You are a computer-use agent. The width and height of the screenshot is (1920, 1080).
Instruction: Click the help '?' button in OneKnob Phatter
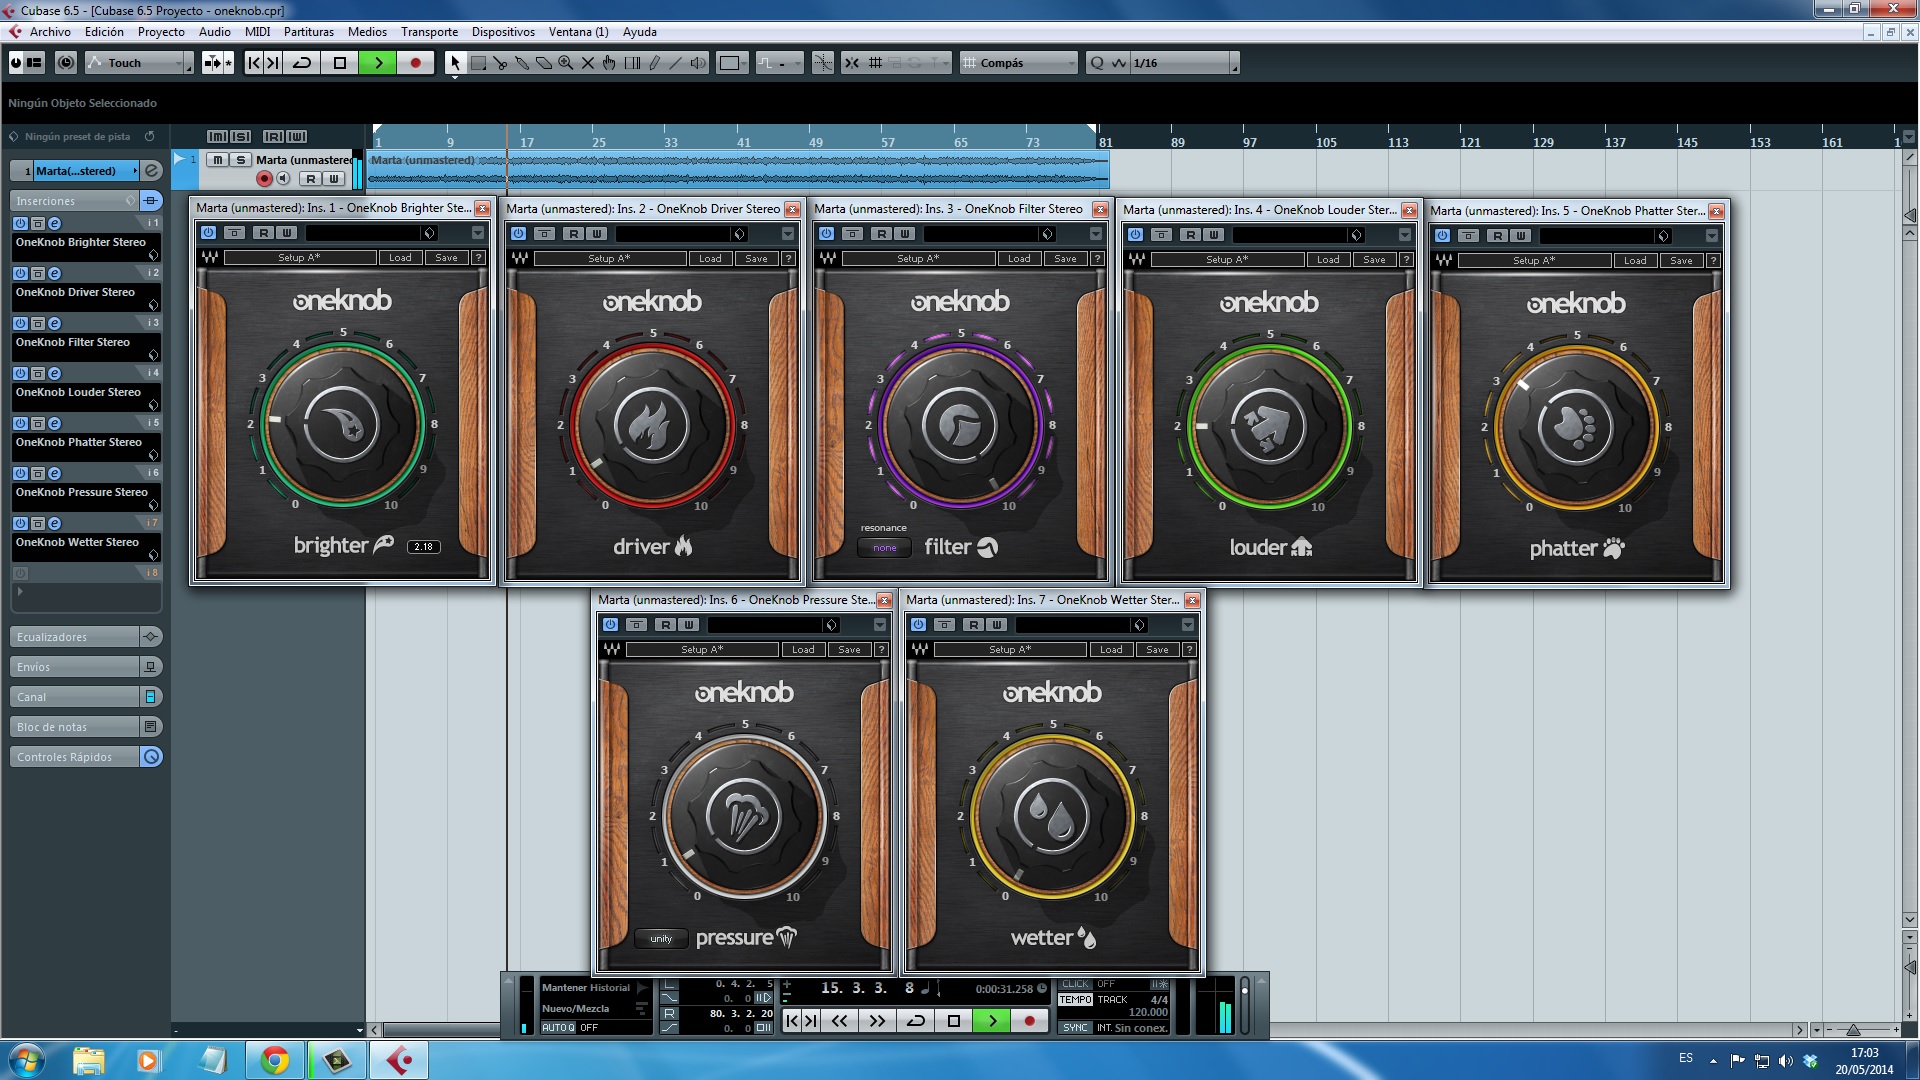click(x=1713, y=261)
